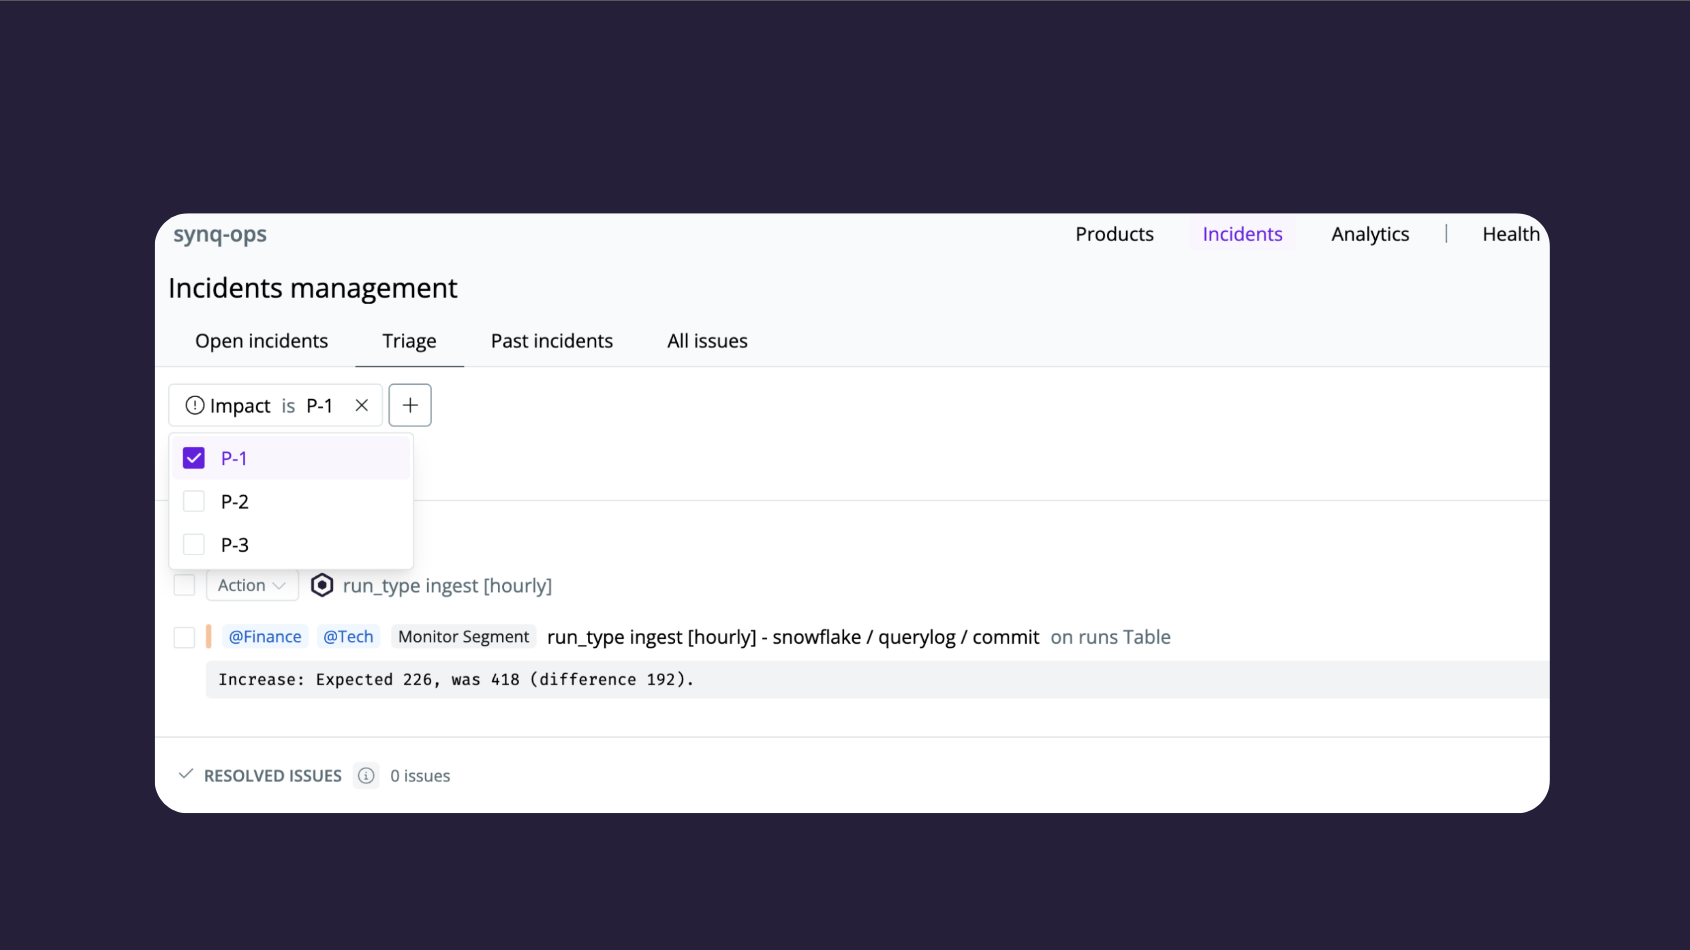Select the checkbox on the querylog commit issue row
Image resolution: width=1690 pixels, height=950 pixels.
pyautogui.click(x=184, y=636)
